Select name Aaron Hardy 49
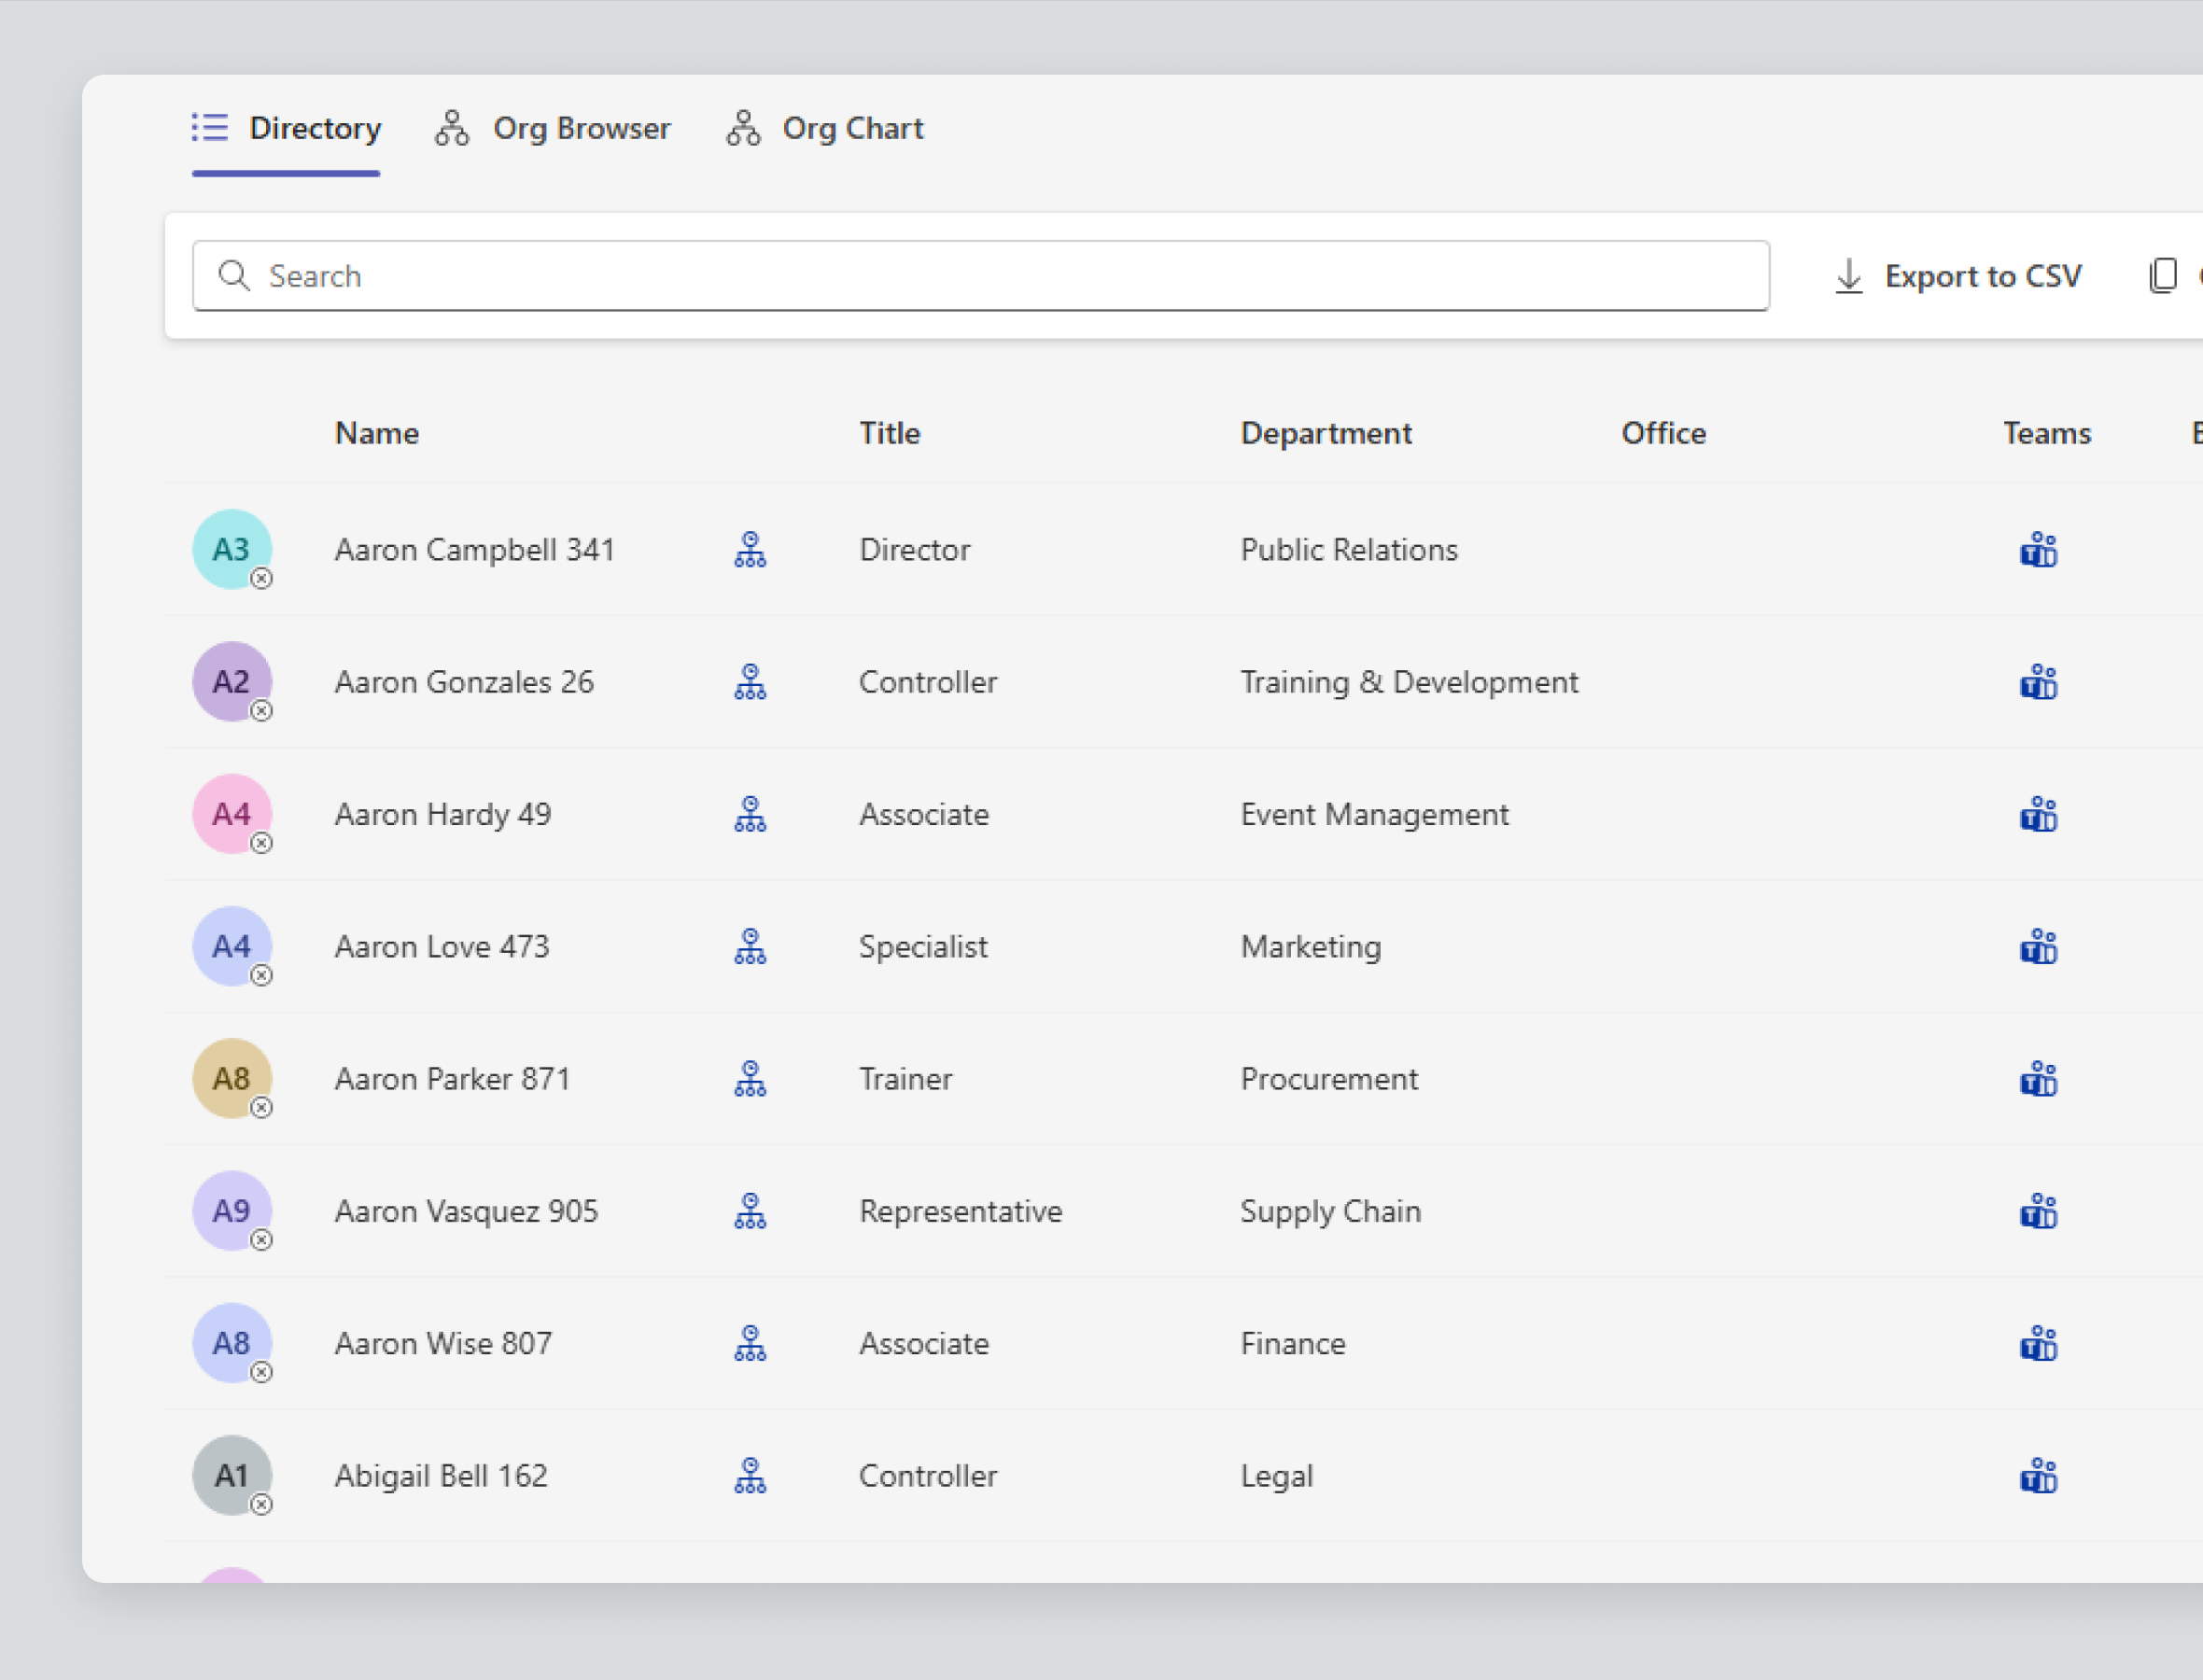 pyautogui.click(x=443, y=814)
